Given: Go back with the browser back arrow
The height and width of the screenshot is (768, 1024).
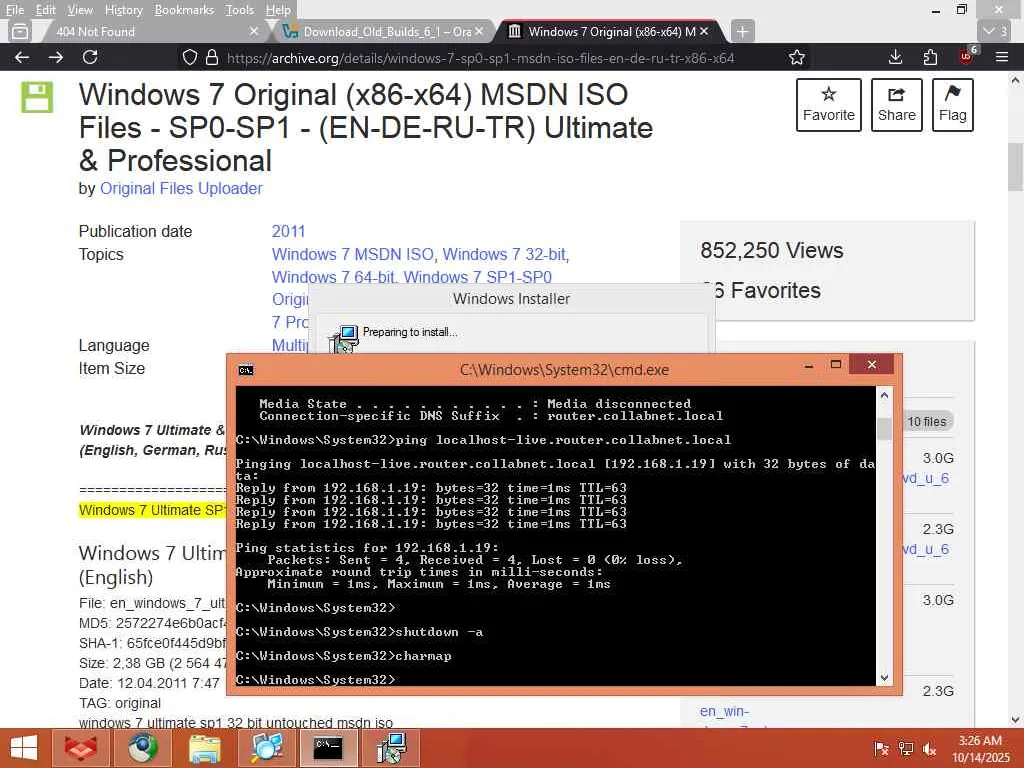Looking at the screenshot, I should 22,57.
